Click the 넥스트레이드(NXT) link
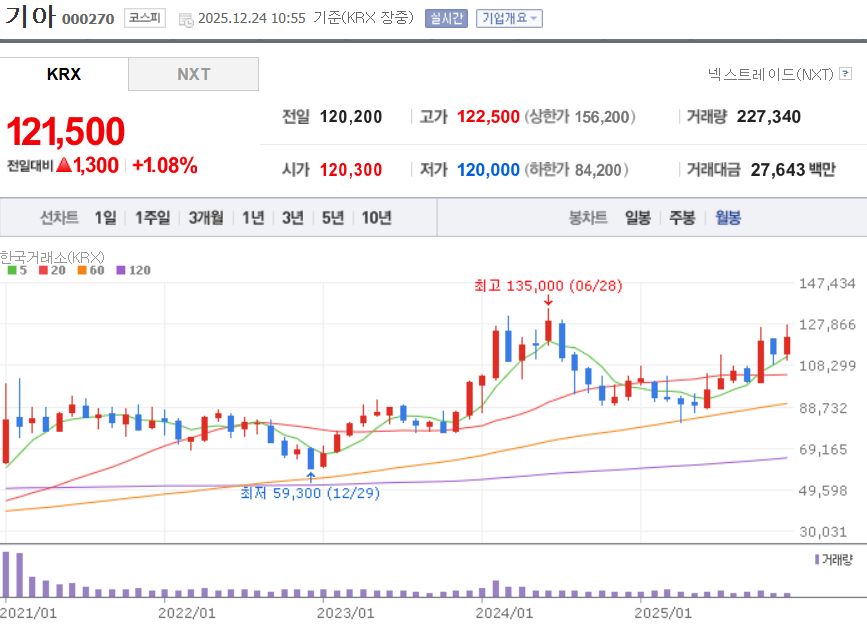The image size is (867, 637). pyautogui.click(x=770, y=74)
